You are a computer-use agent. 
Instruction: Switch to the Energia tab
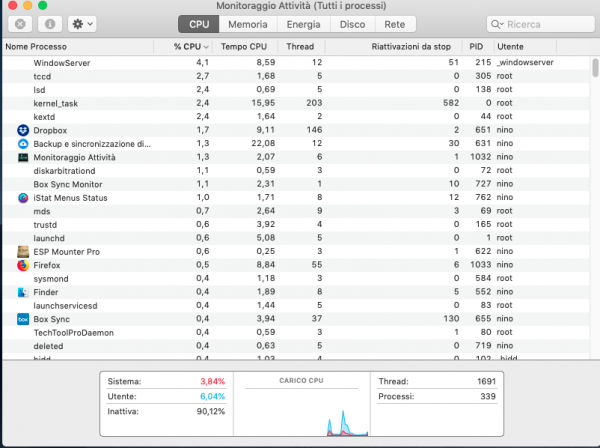coord(303,24)
